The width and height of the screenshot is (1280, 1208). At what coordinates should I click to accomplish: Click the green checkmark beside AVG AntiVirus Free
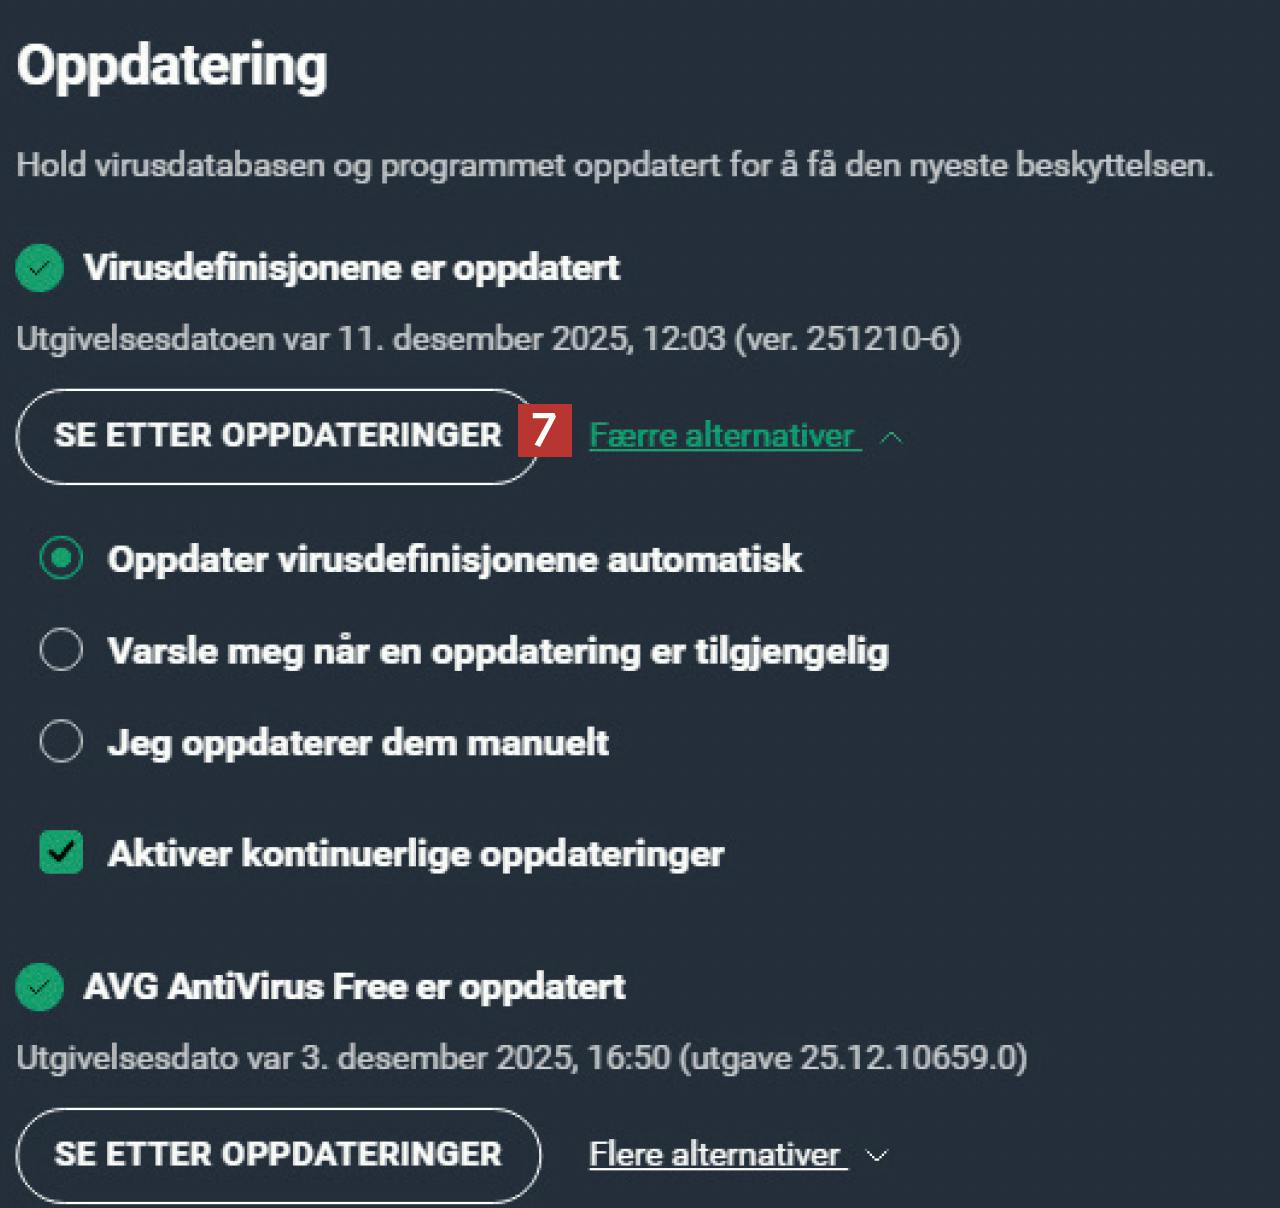40,987
